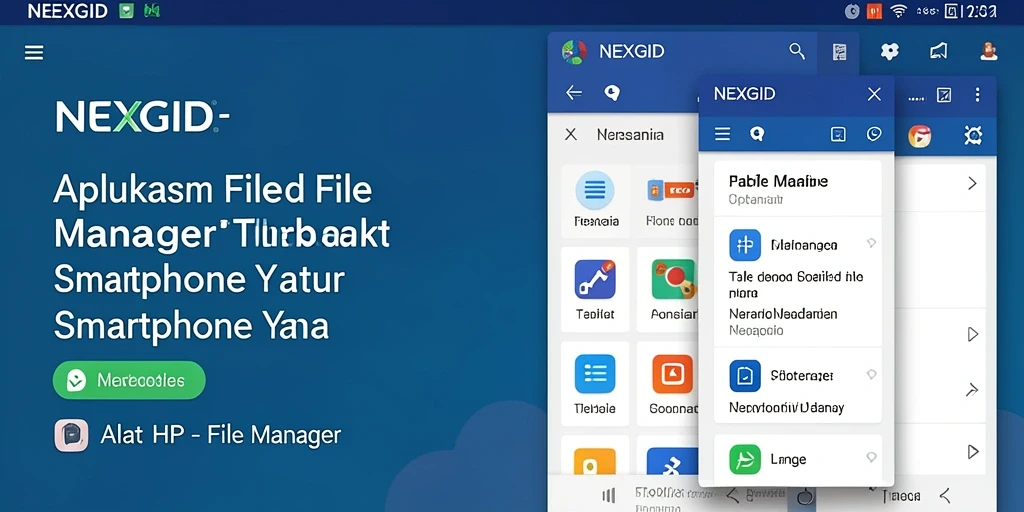Click the Nervtooriit/Udanay text
The image size is (1024, 512).
click(786, 408)
